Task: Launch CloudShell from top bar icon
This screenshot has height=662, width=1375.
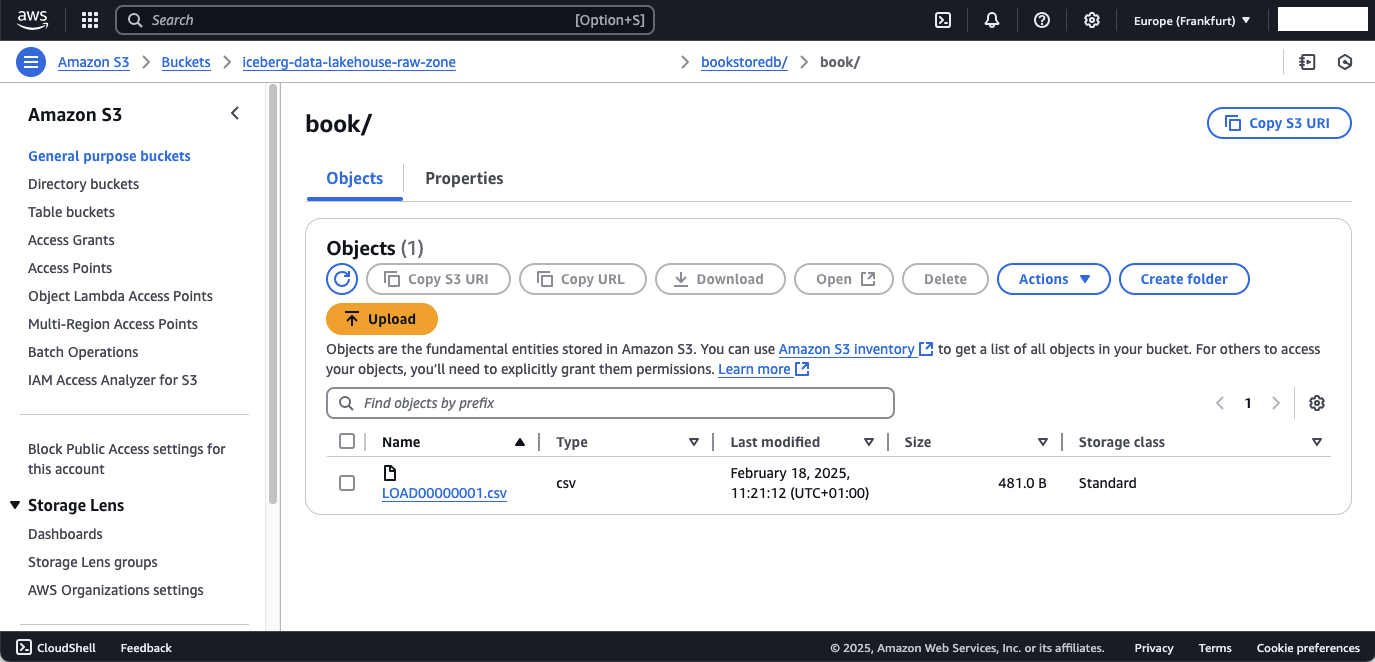Action: pos(942,20)
